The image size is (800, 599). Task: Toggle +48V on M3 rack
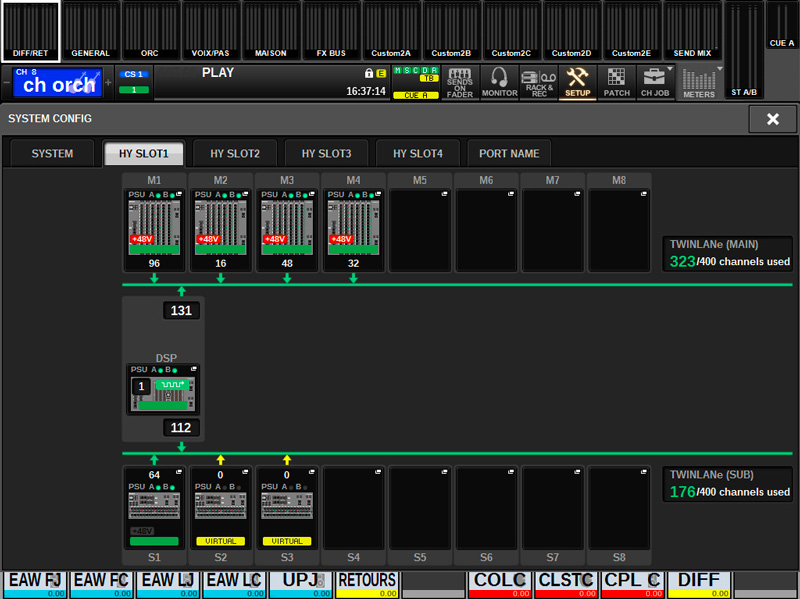tap(274, 239)
